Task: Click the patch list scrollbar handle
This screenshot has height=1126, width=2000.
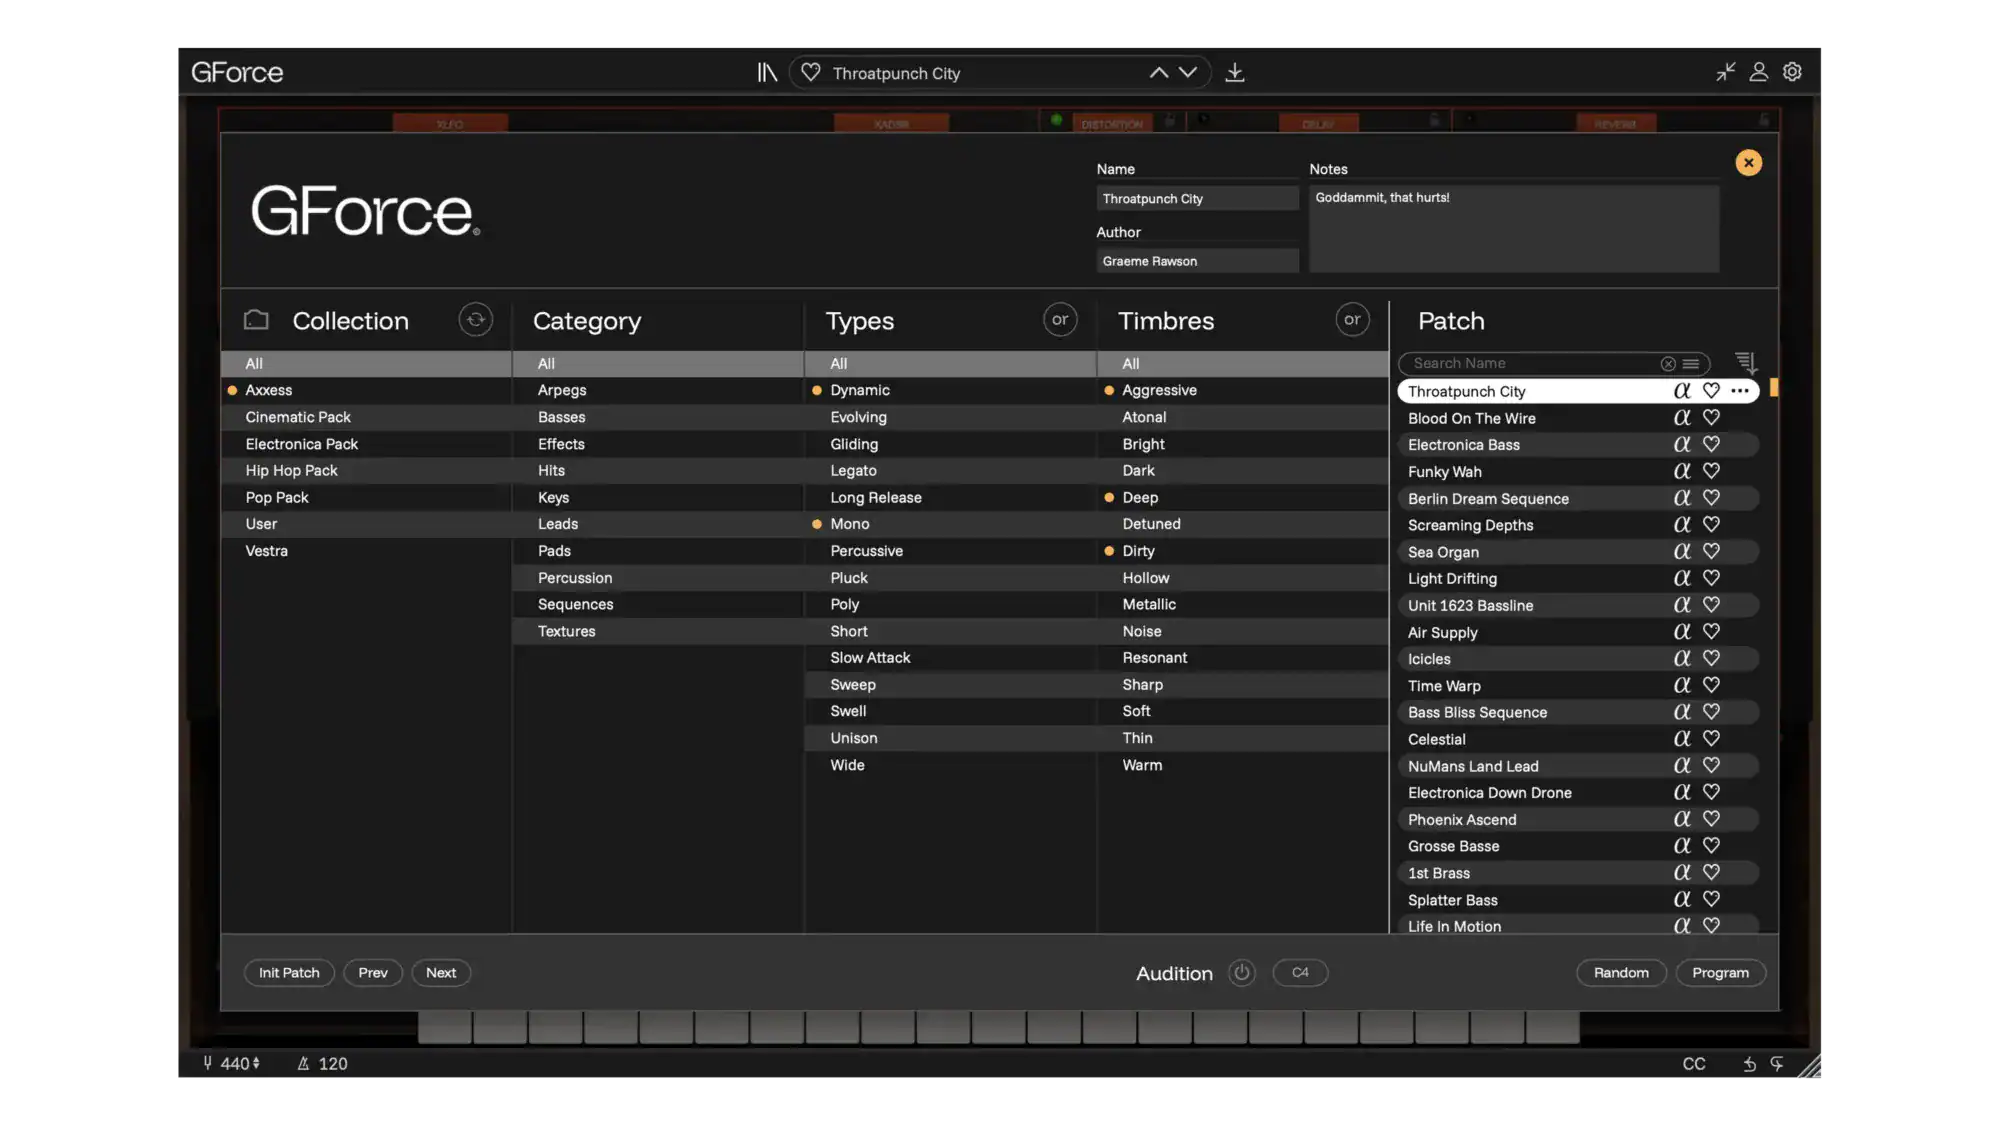Action: (1773, 387)
